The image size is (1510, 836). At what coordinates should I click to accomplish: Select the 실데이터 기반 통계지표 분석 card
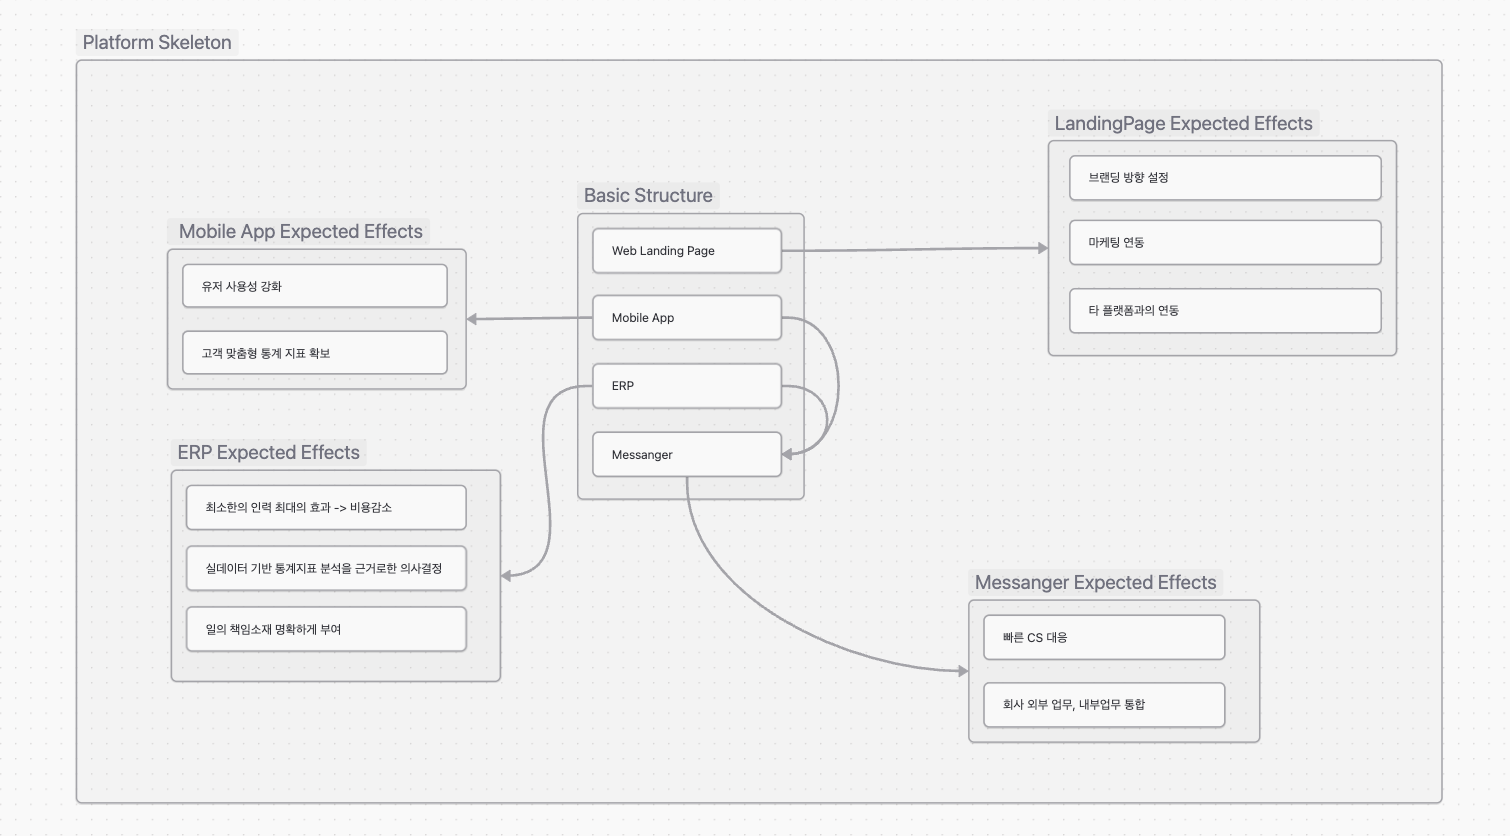point(326,569)
